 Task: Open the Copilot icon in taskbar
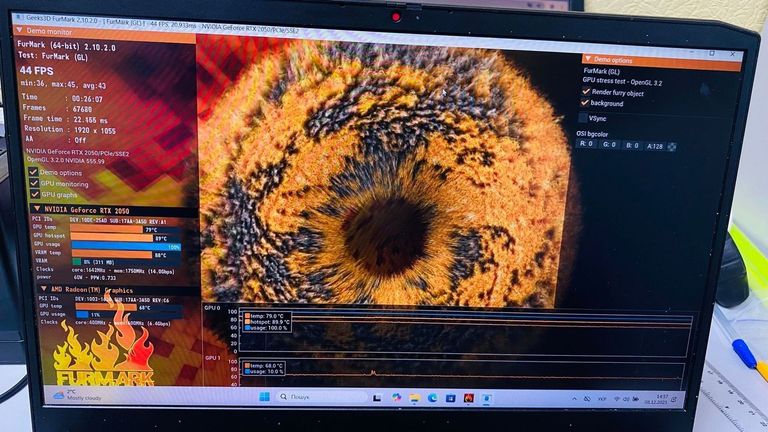pyautogui.click(x=397, y=397)
